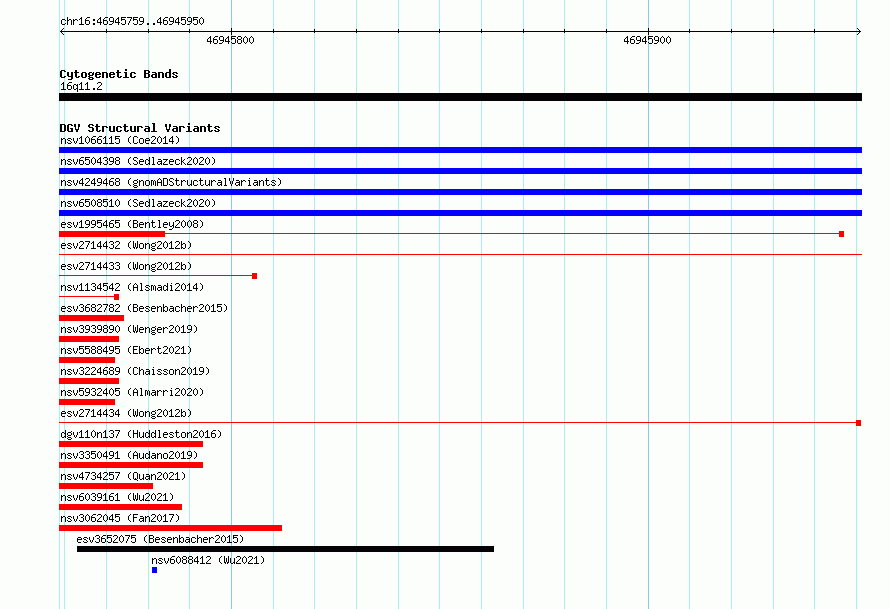Image resolution: width=890 pixels, height=609 pixels.
Task: Click the Cytogenetic Bands track title
Action: click(119, 74)
